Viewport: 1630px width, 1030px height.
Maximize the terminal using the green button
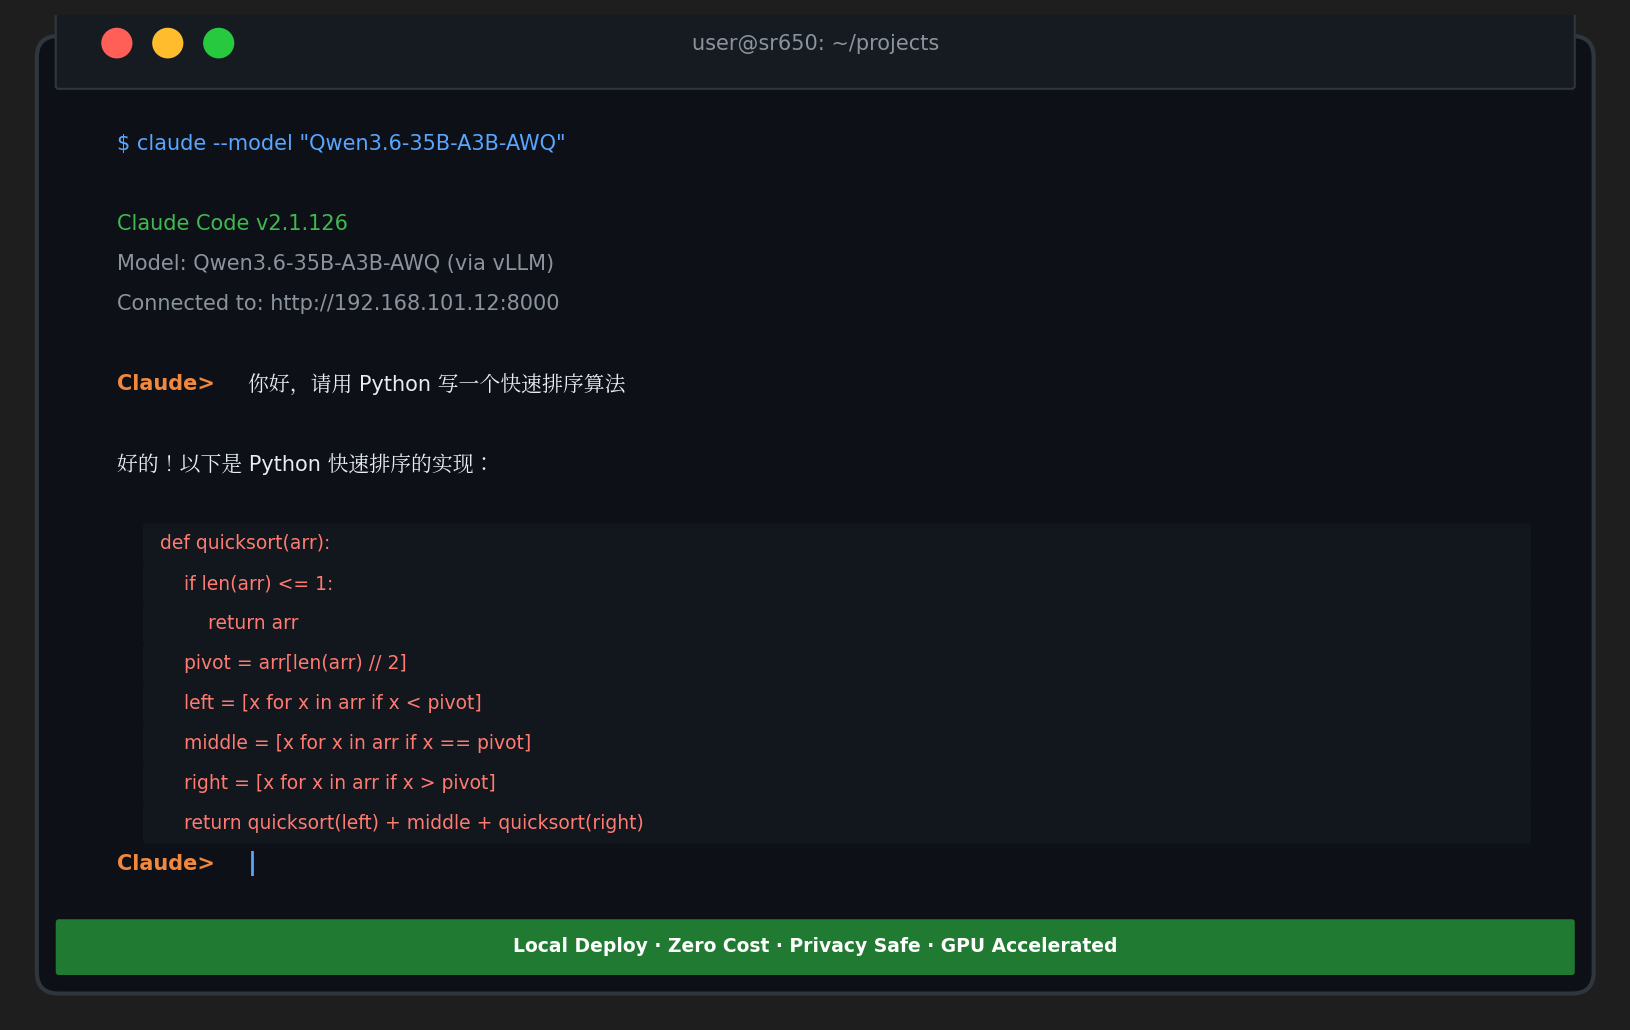click(x=219, y=43)
